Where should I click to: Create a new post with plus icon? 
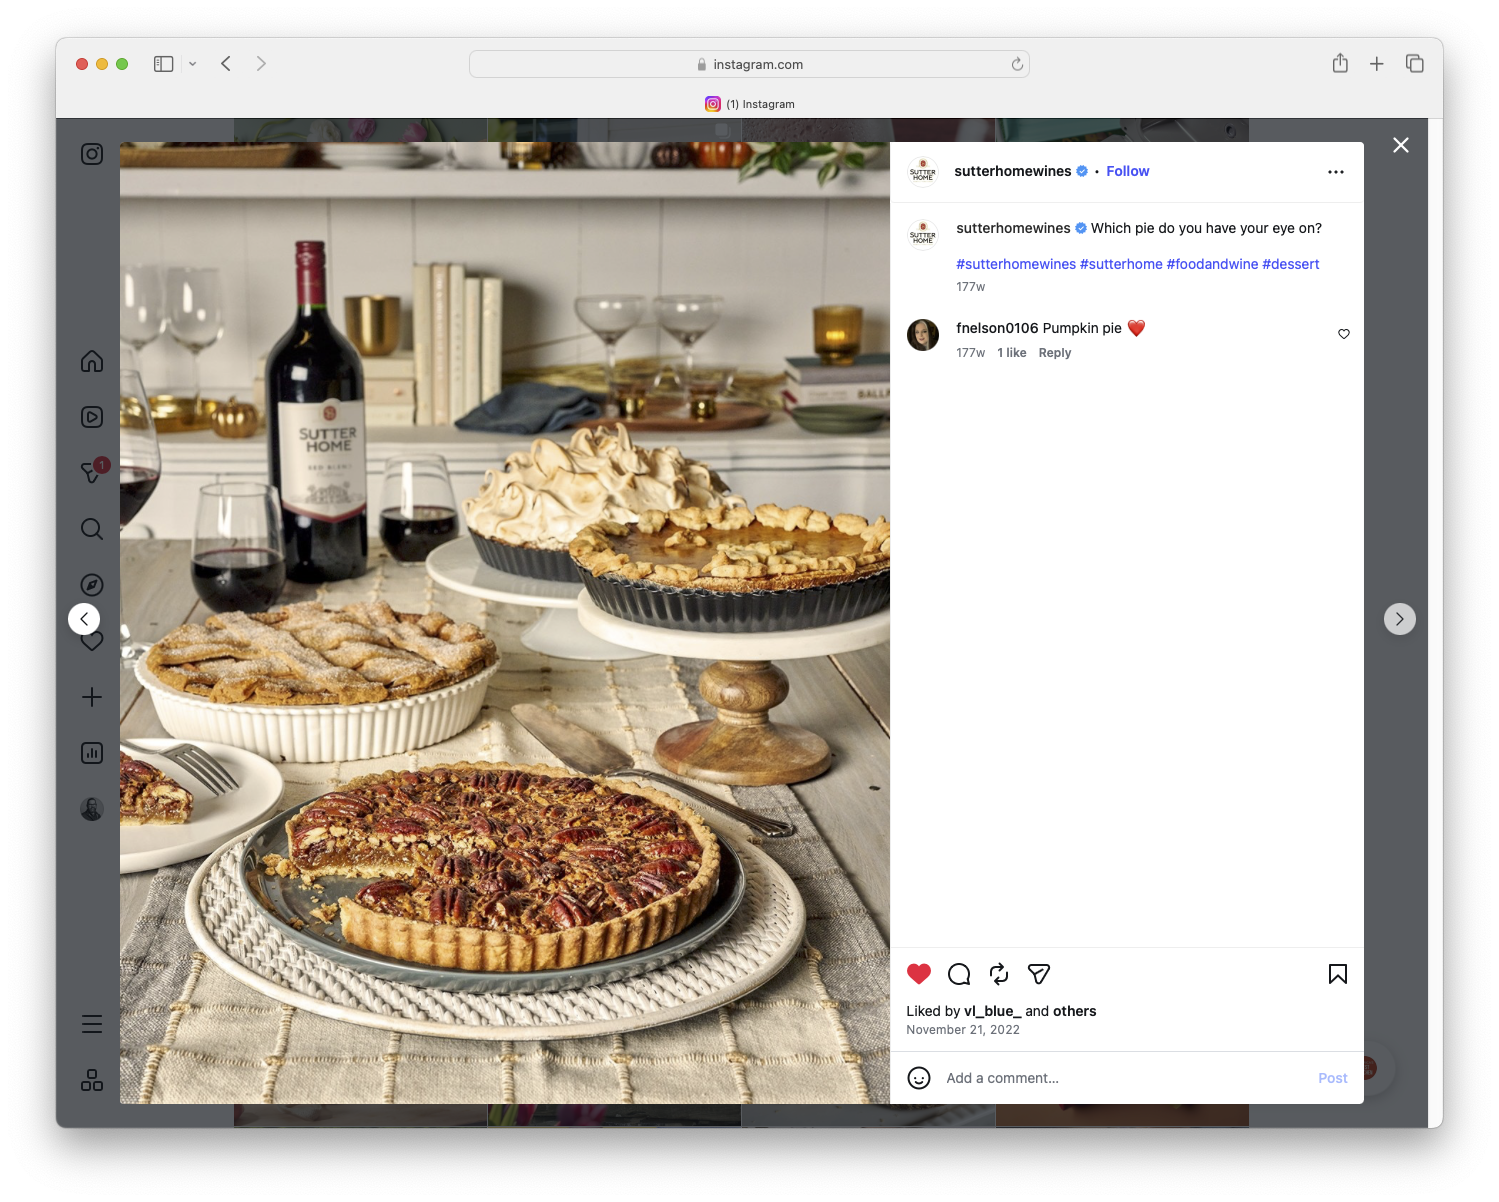91,697
